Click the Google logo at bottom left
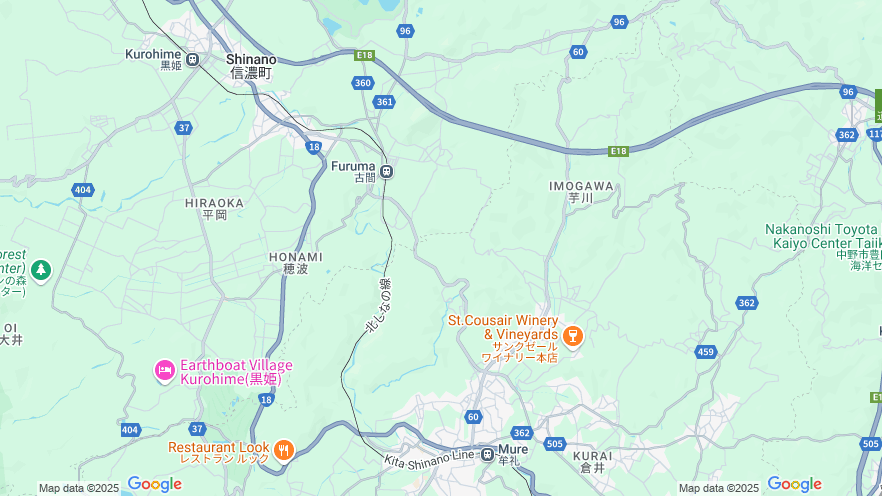Screen dimensions: 882x496 155,484
